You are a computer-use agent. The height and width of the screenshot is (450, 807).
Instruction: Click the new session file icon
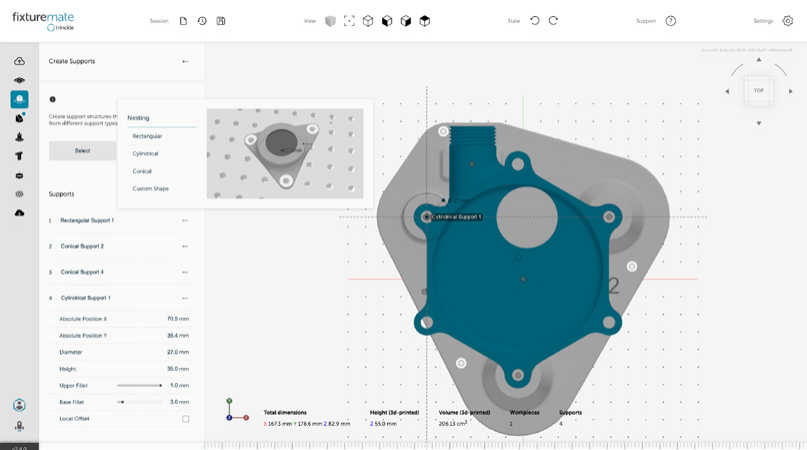[183, 21]
